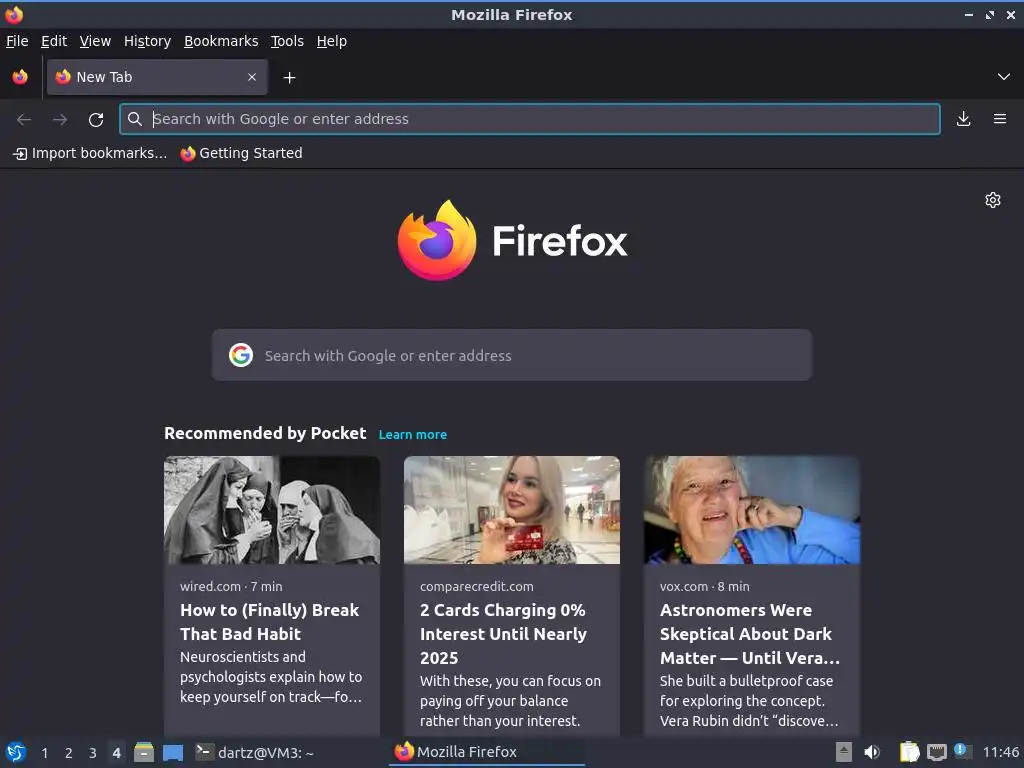Click Import bookmarks in bookmarks toolbar
Viewport: 1024px width, 768px height.
90,153
